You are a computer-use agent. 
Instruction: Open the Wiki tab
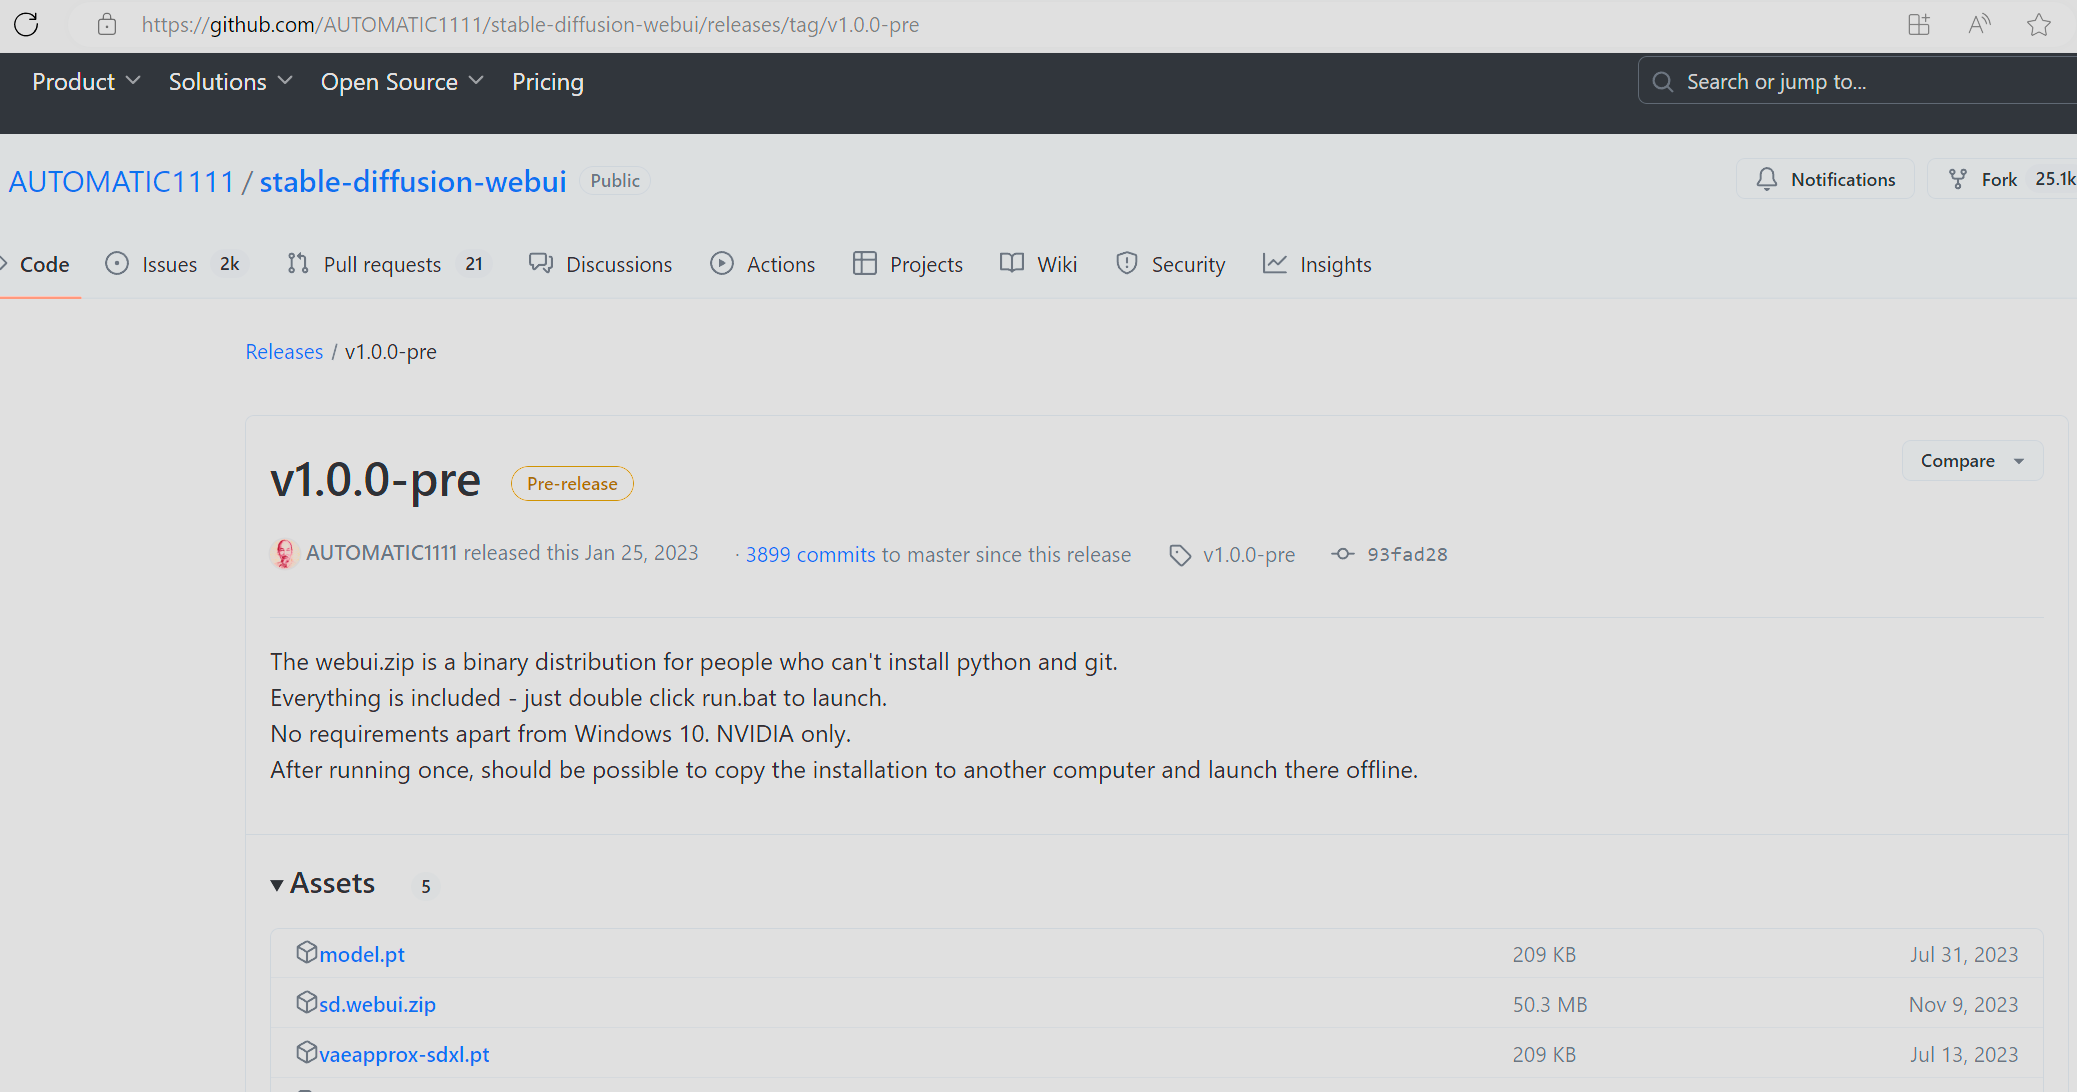(1038, 264)
